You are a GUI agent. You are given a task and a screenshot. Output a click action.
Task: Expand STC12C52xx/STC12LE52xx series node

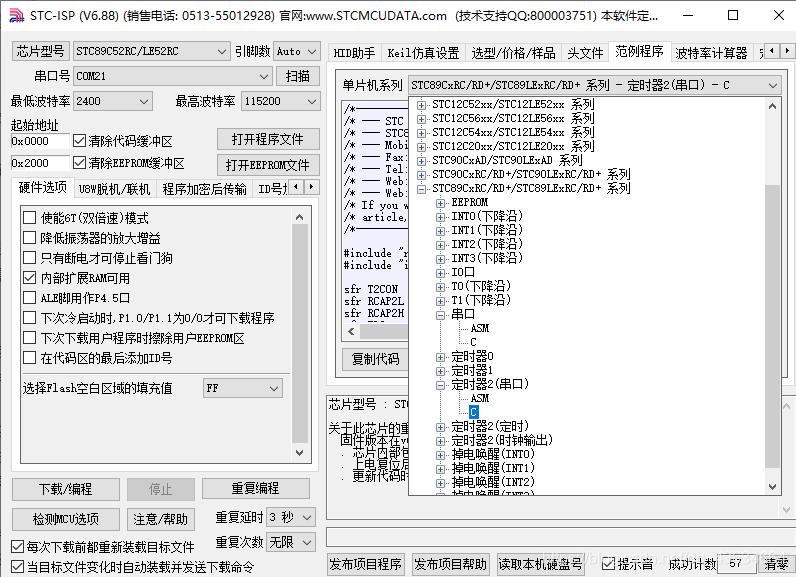(421, 105)
